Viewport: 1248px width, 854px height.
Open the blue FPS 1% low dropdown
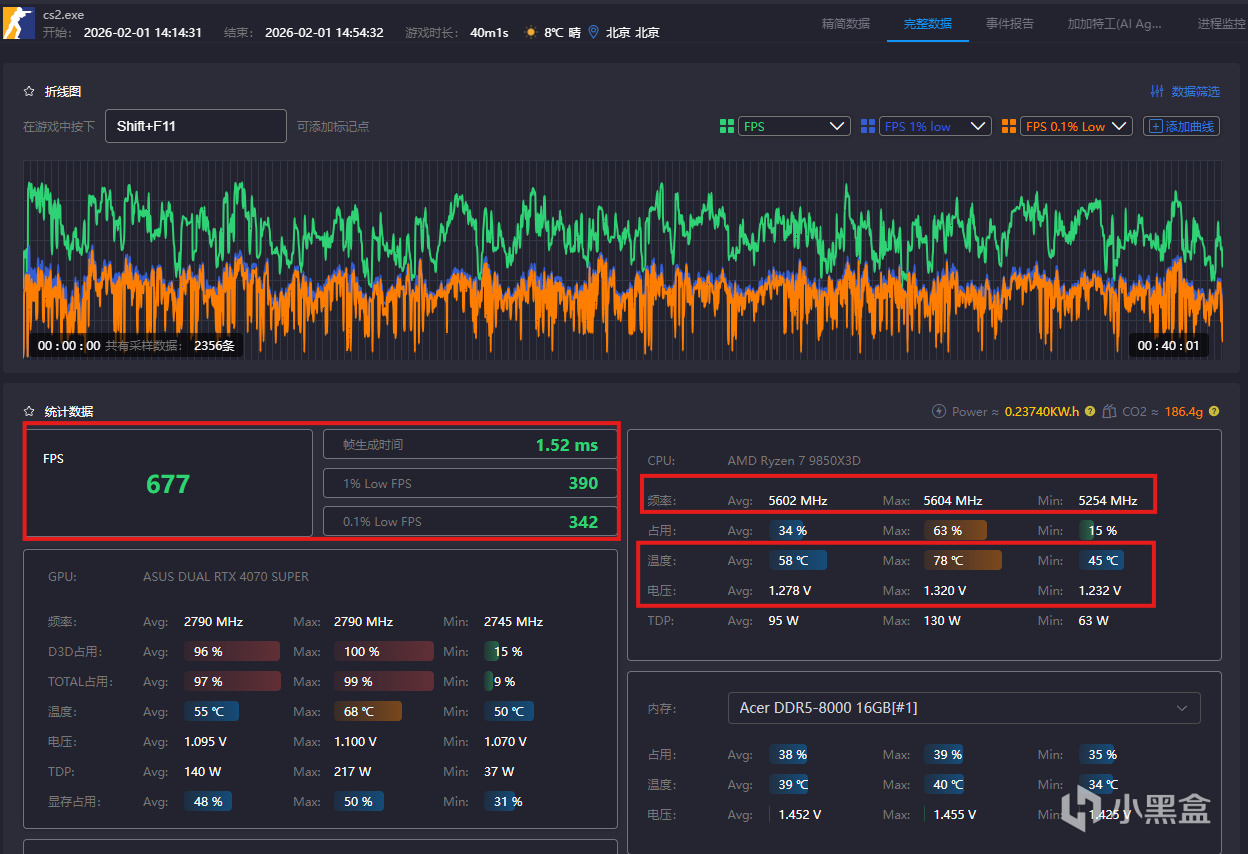click(935, 126)
